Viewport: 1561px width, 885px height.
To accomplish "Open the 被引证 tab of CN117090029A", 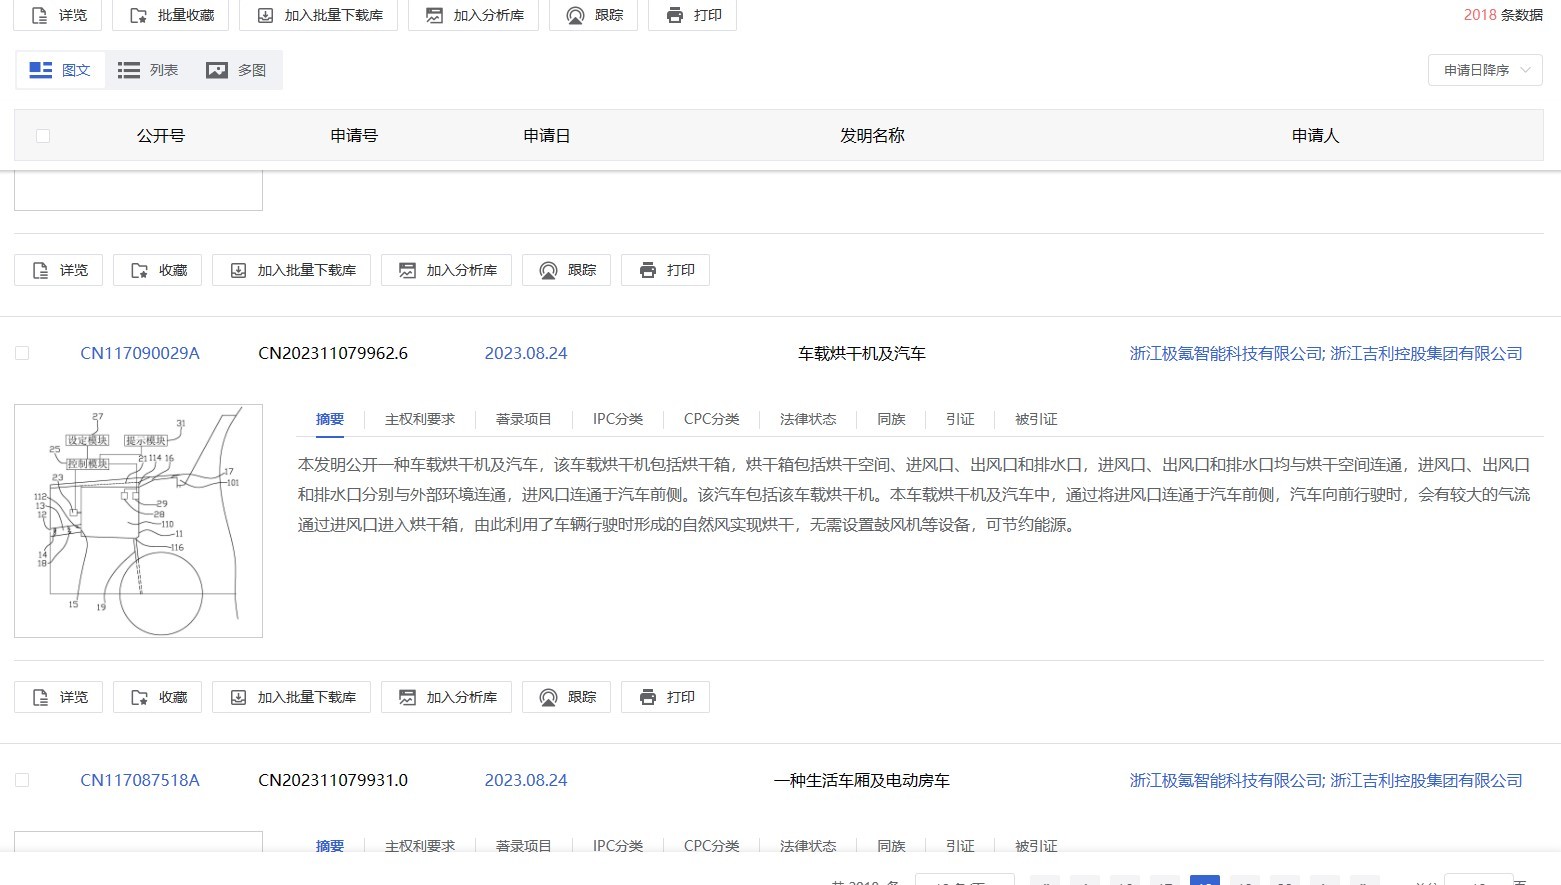I will 1036,419.
